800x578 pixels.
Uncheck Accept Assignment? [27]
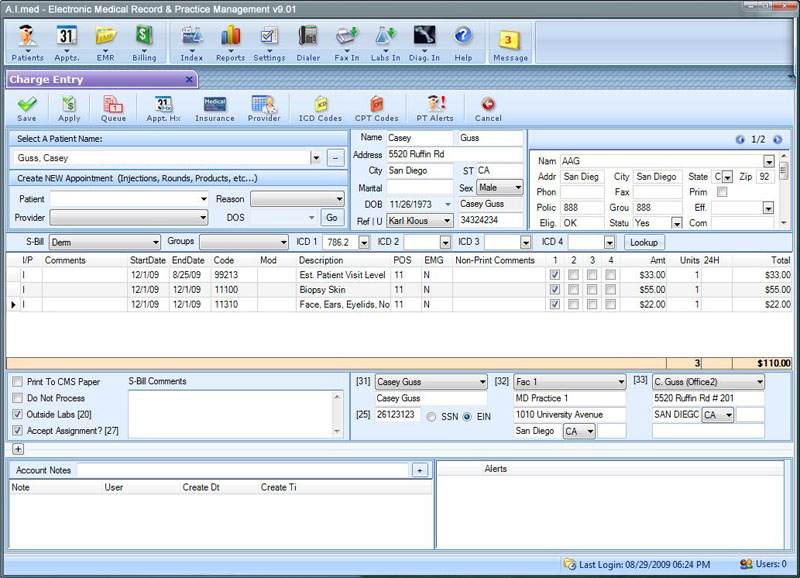tap(17, 431)
